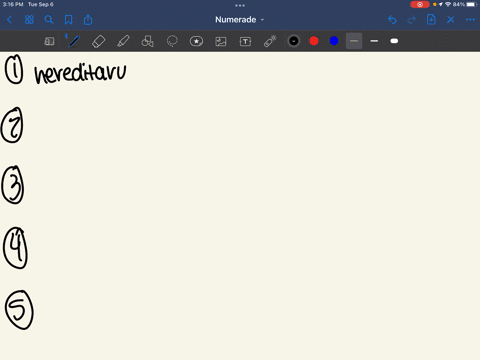
Task: Bookmark this page
Action: pyautogui.click(x=68, y=20)
